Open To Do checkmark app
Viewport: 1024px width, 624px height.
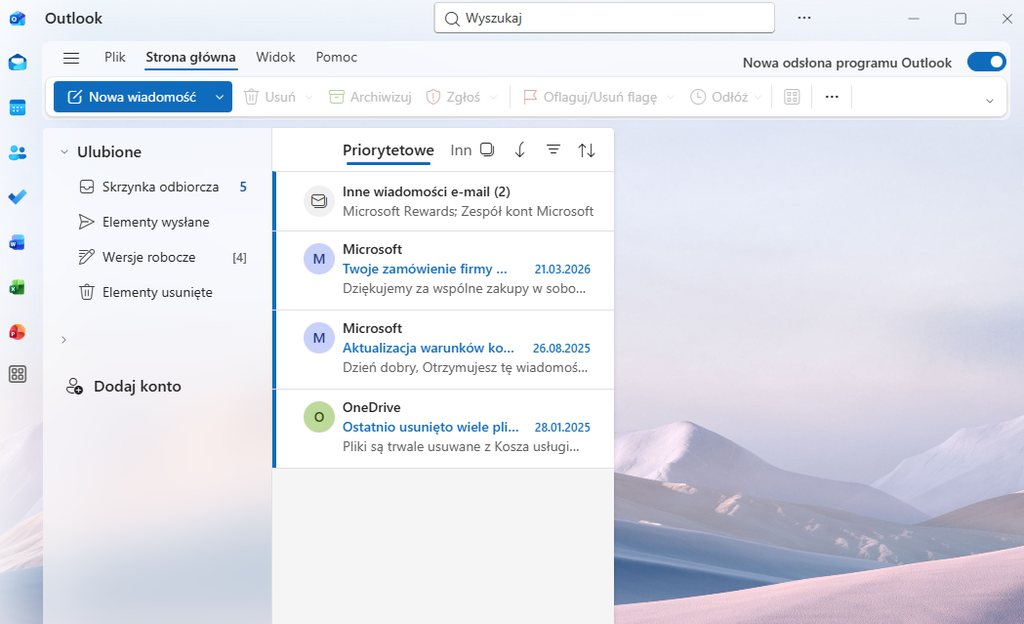18,196
